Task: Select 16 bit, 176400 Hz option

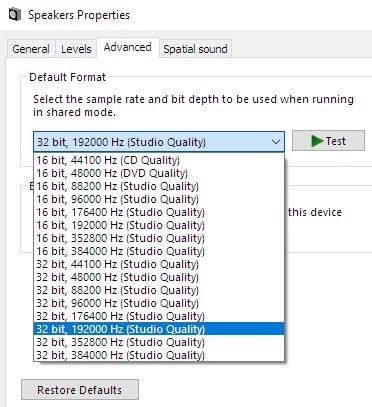Action: [159, 212]
